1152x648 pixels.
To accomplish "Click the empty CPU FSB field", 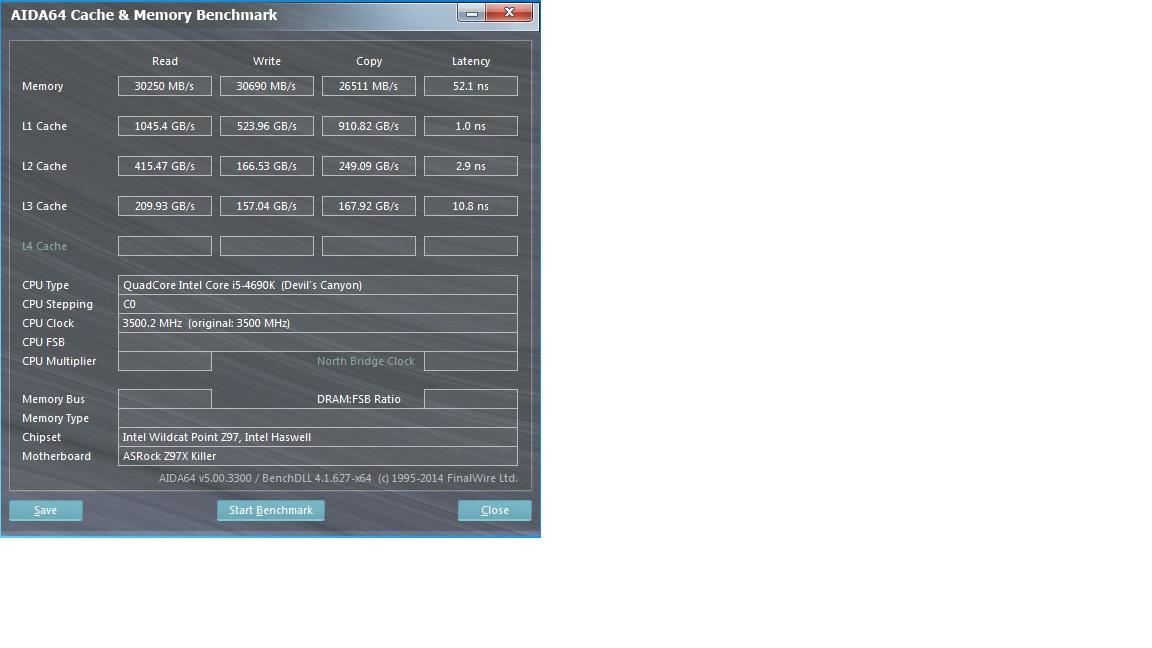I will pyautogui.click(x=317, y=342).
